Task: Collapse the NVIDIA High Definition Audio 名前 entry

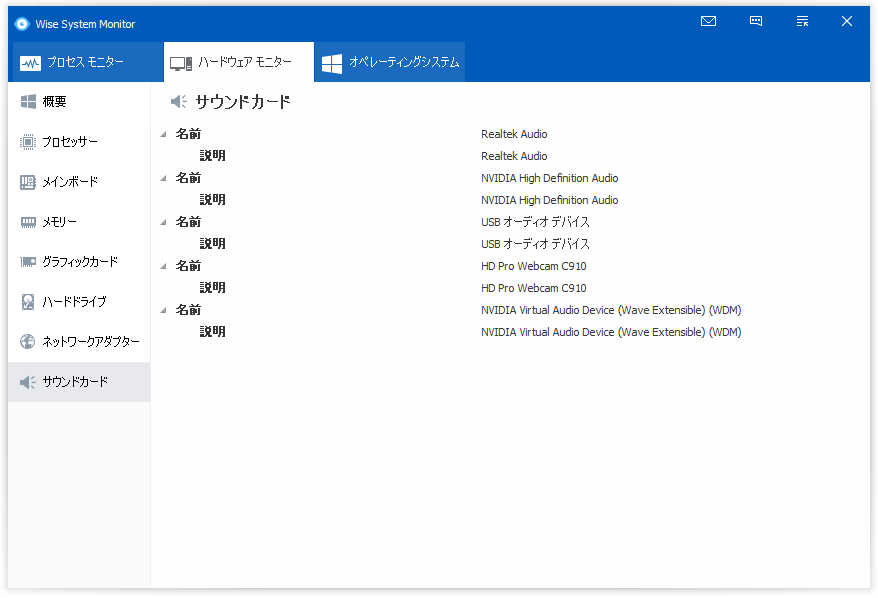Action: pyautogui.click(x=164, y=179)
